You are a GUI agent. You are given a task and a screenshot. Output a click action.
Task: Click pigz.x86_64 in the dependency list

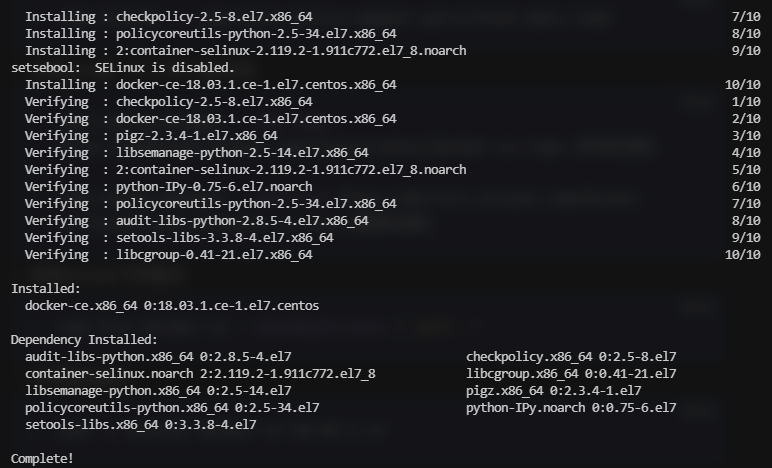coord(553,391)
